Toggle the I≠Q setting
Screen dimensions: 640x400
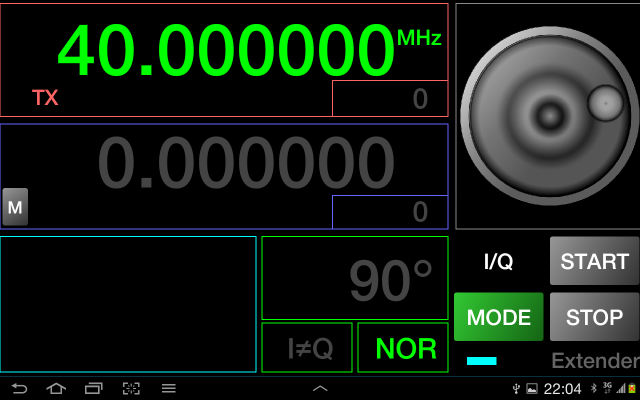tap(307, 347)
